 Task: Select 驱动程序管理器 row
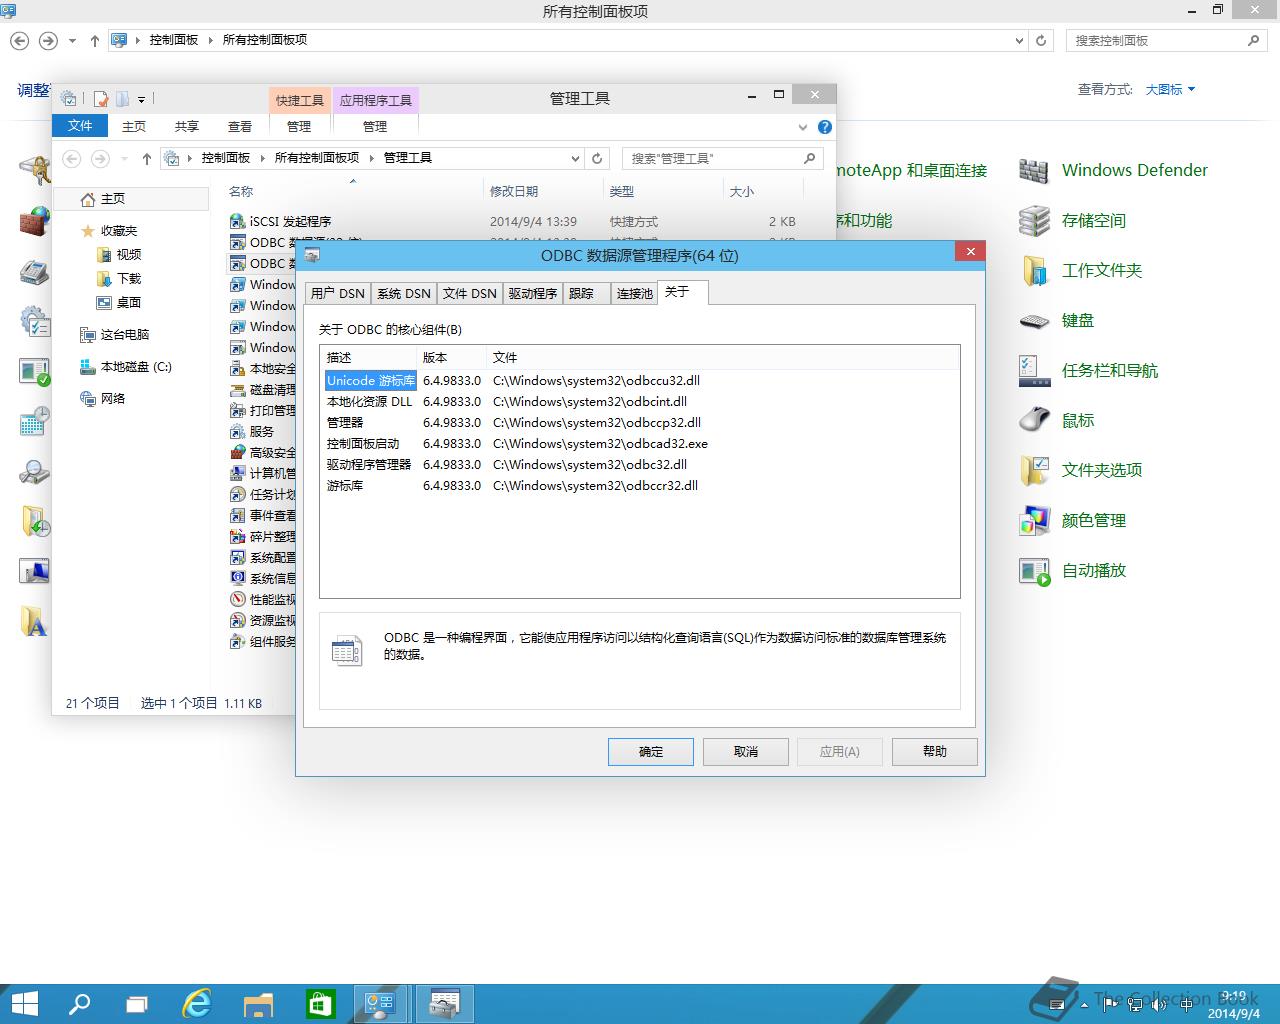pos(639,464)
